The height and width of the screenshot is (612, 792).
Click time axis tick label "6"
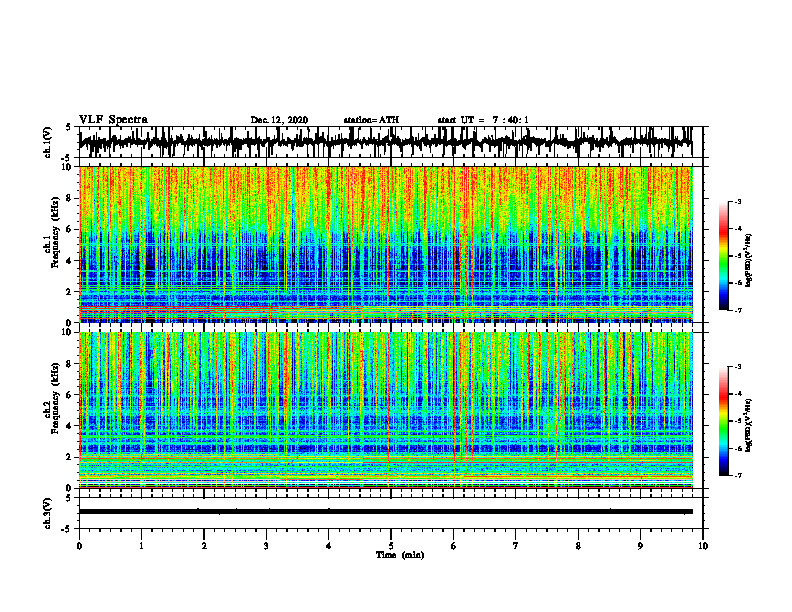[453, 546]
